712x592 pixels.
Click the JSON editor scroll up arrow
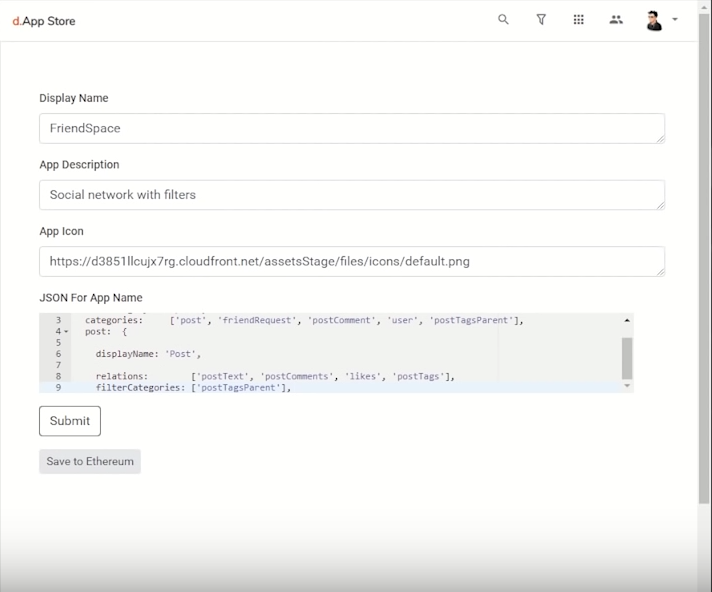(x=627, y=320)
